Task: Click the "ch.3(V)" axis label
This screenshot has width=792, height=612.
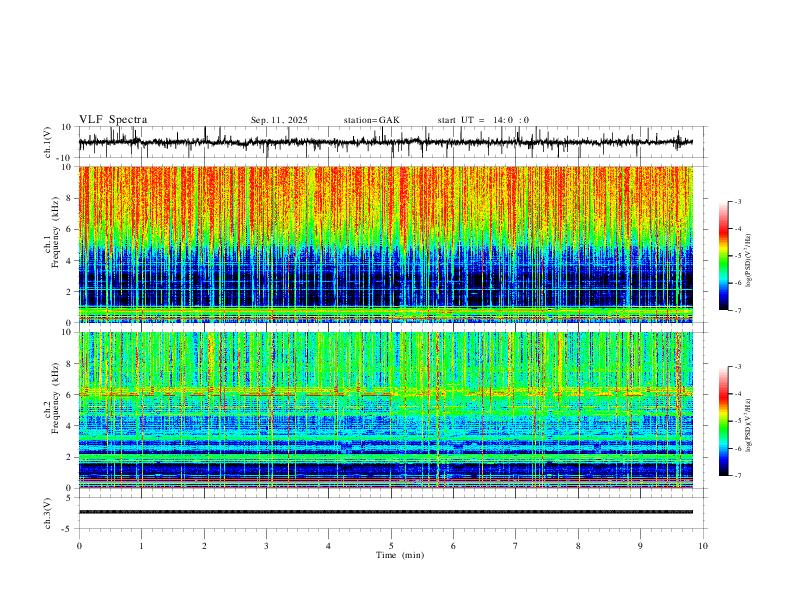Action: tap(48, 513)
